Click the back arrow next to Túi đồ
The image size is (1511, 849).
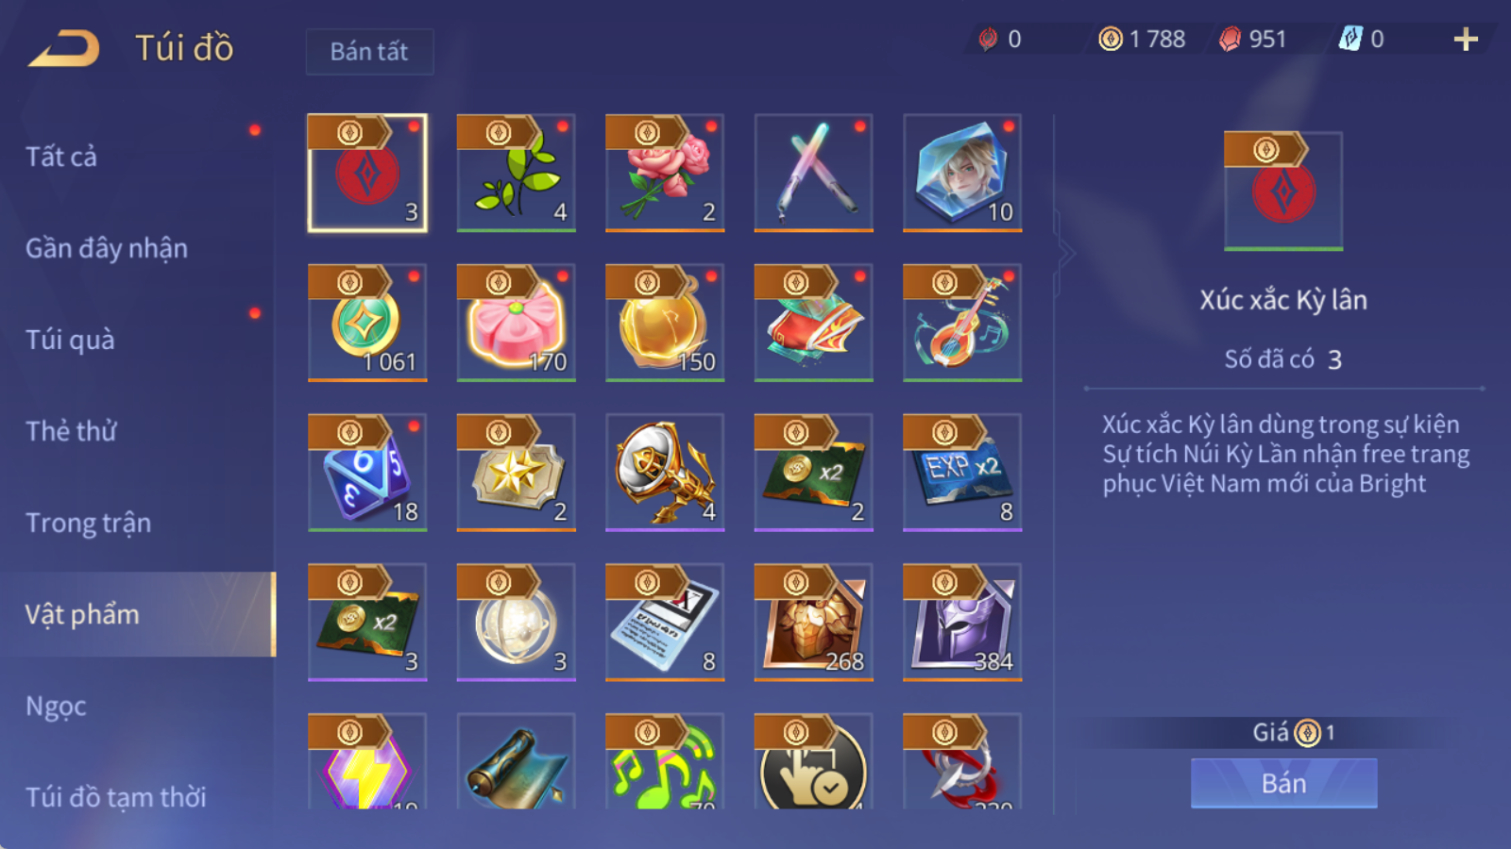pos(64,48)
